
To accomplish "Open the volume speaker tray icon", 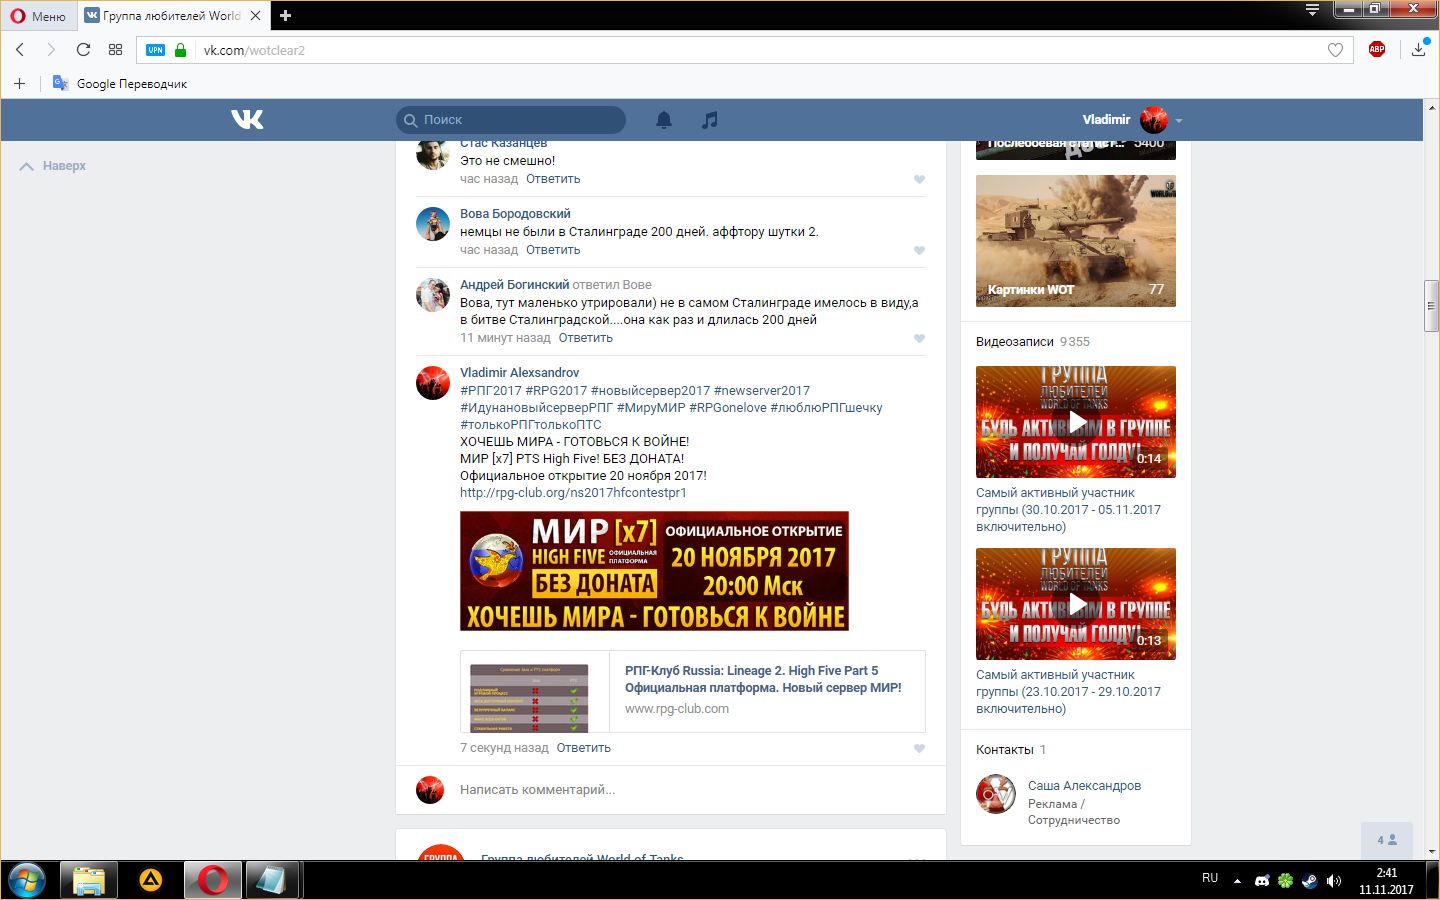I will [1333, 881].
